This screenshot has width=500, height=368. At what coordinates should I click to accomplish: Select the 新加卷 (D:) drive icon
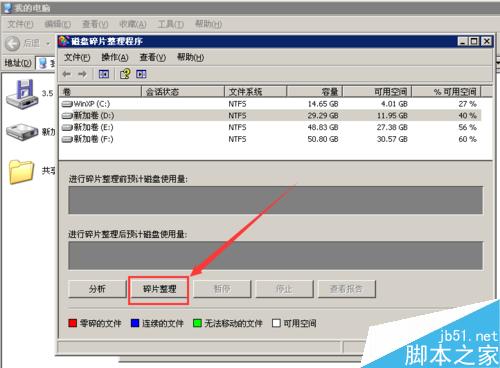[67, 116]
